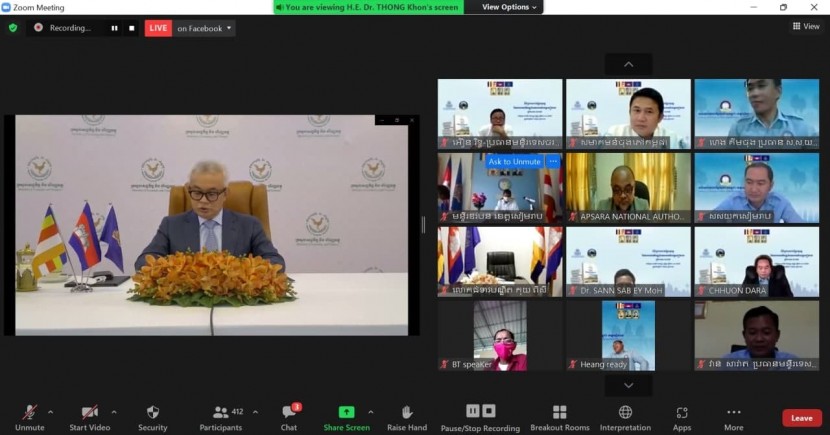Image resolution: width=830 pixels, height=435 pixels.
Task: Open the Security shield options
Action: [x=152, y=412]
